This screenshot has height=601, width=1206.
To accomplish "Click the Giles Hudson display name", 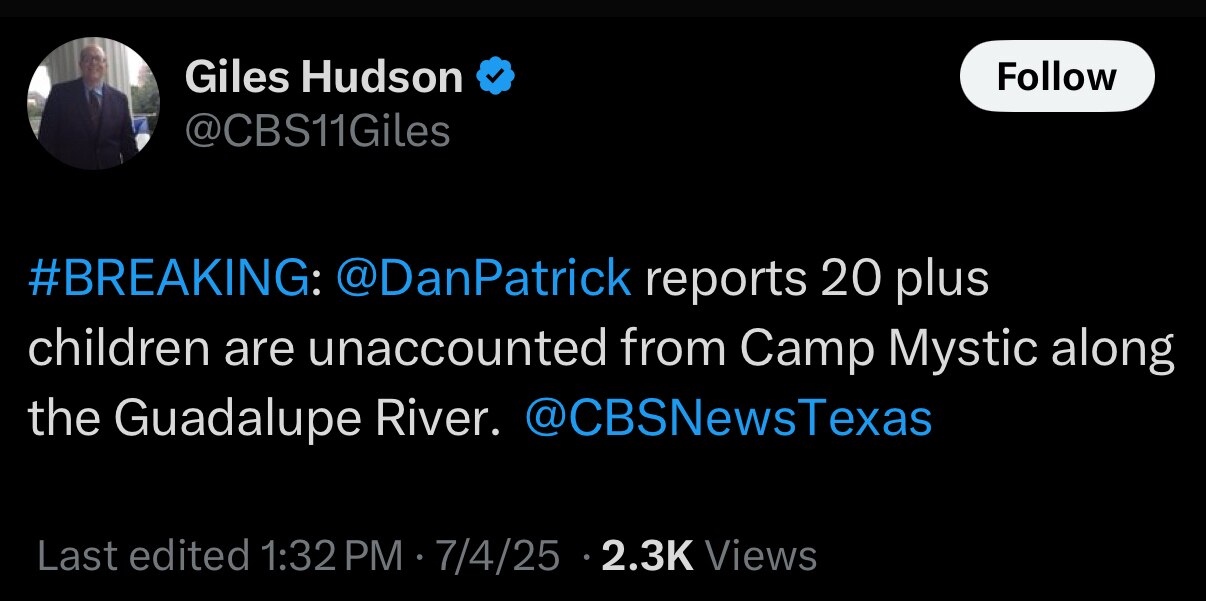I will (327, 75).
